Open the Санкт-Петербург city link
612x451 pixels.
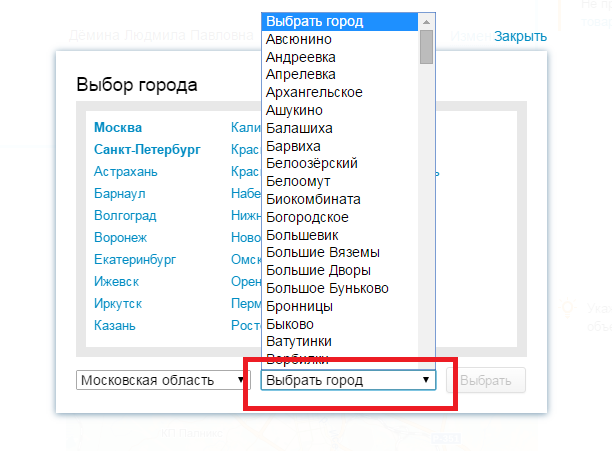point(147,150)
